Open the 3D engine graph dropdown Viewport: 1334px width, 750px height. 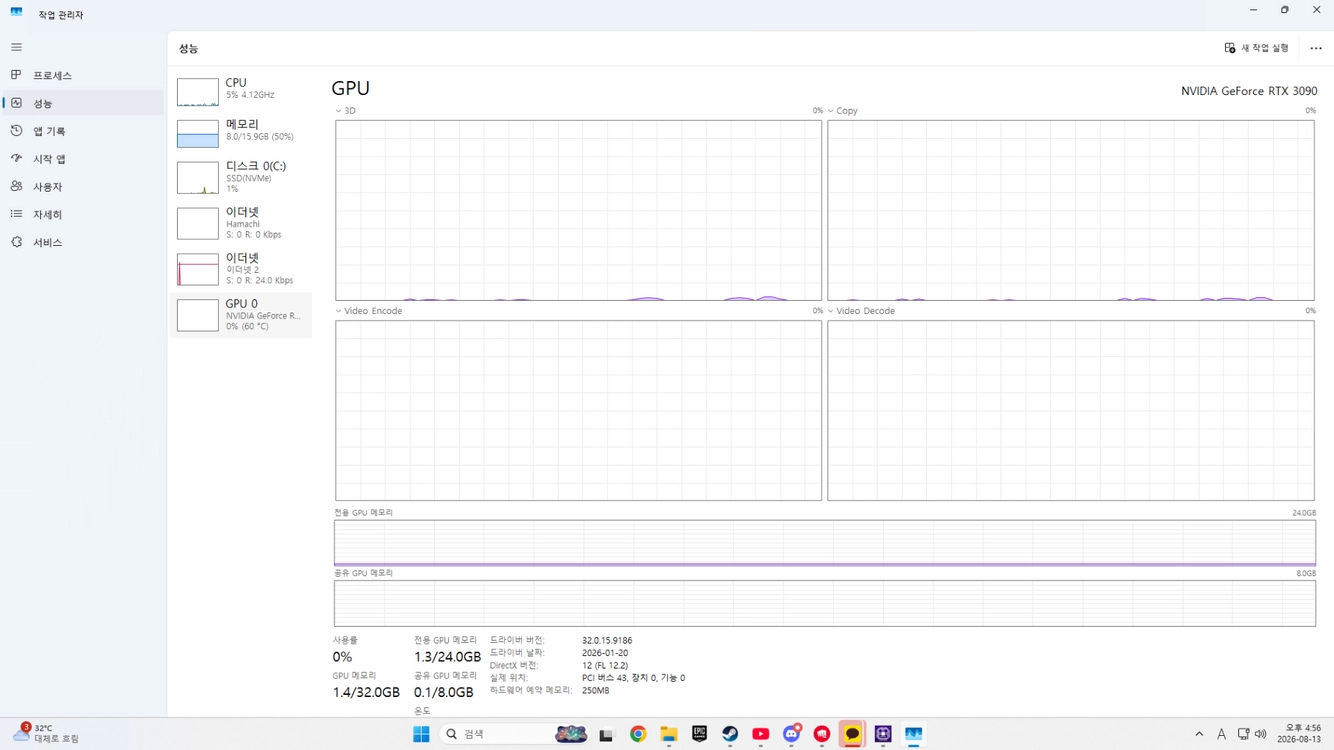tap(346, 111)
